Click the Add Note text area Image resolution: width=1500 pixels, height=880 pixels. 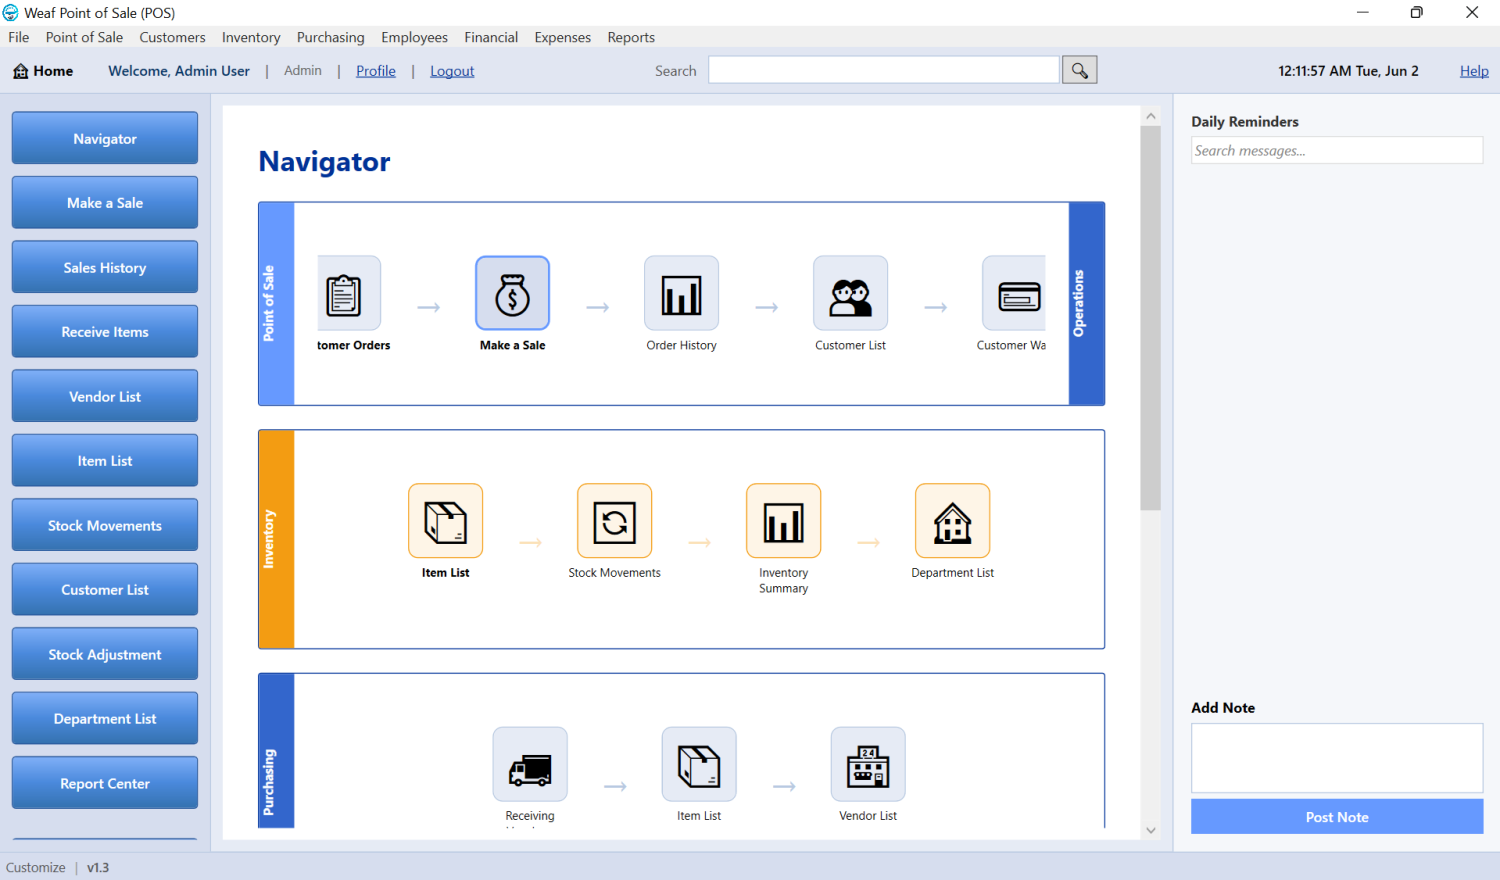point(1337,758)
